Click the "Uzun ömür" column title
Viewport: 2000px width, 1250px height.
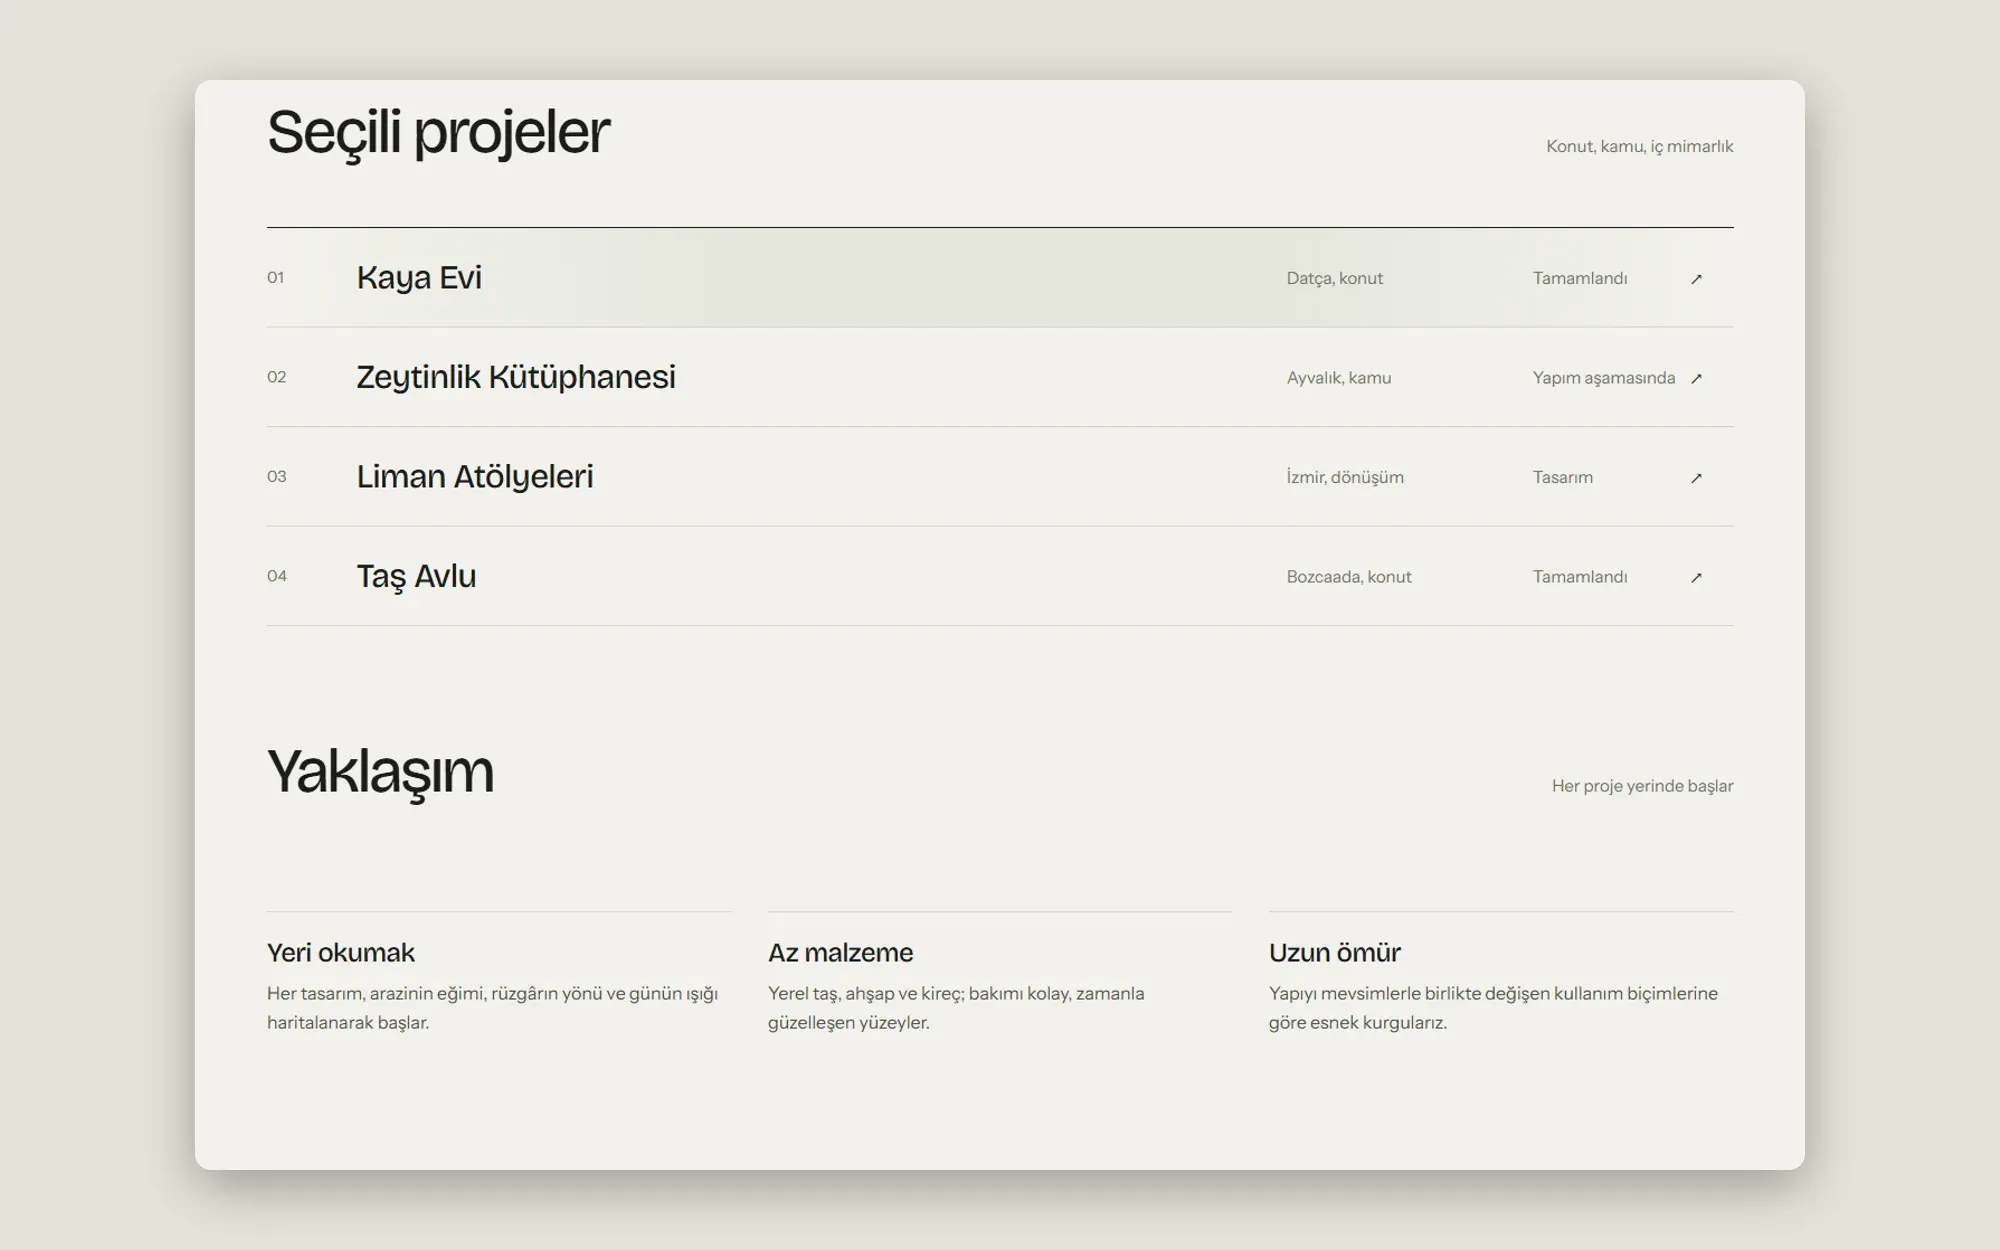pos(1335,953)
